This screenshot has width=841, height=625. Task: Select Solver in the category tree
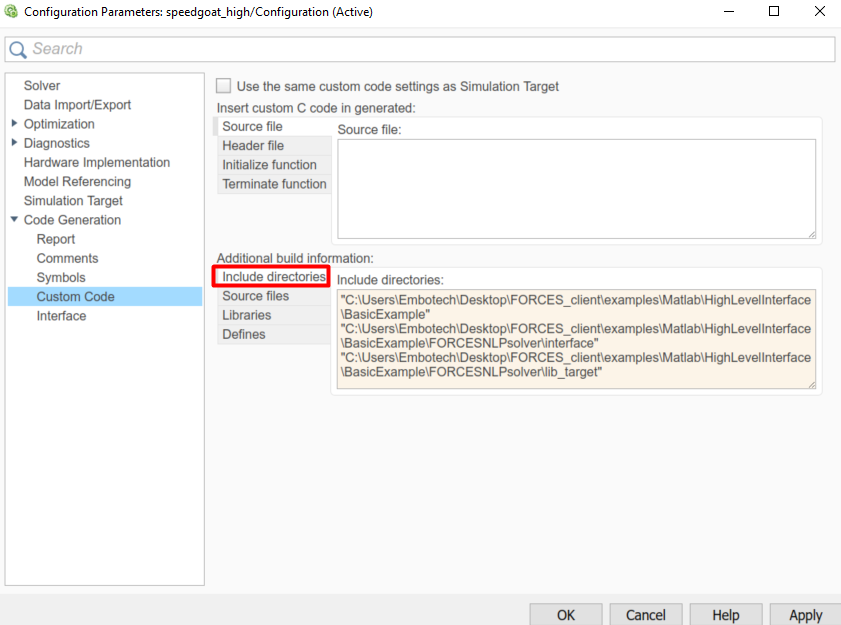pos(42,86)
